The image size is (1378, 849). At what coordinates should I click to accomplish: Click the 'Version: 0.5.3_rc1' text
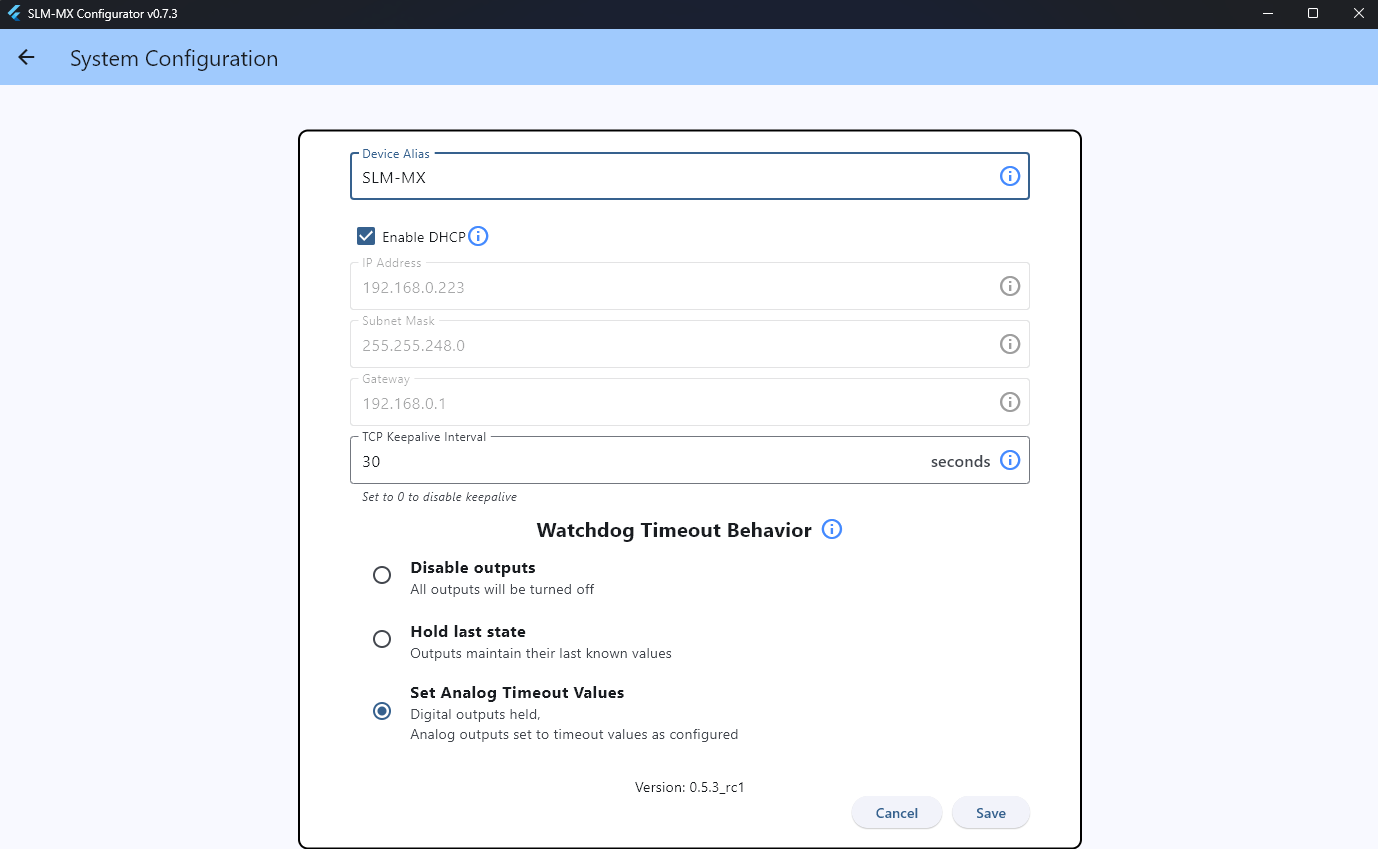[x=690, y=787]
